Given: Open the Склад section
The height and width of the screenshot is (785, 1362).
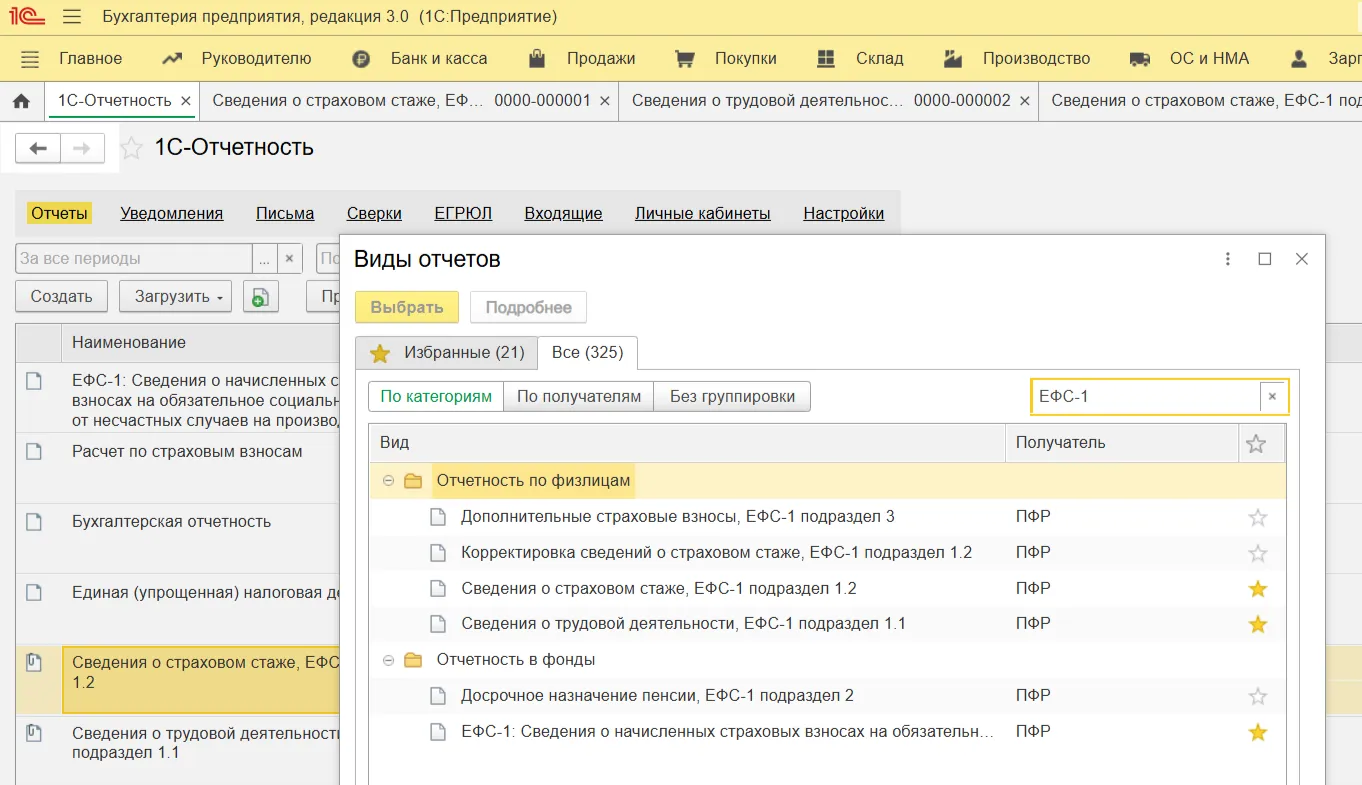Looking at the screenshot, I should 878,59.
